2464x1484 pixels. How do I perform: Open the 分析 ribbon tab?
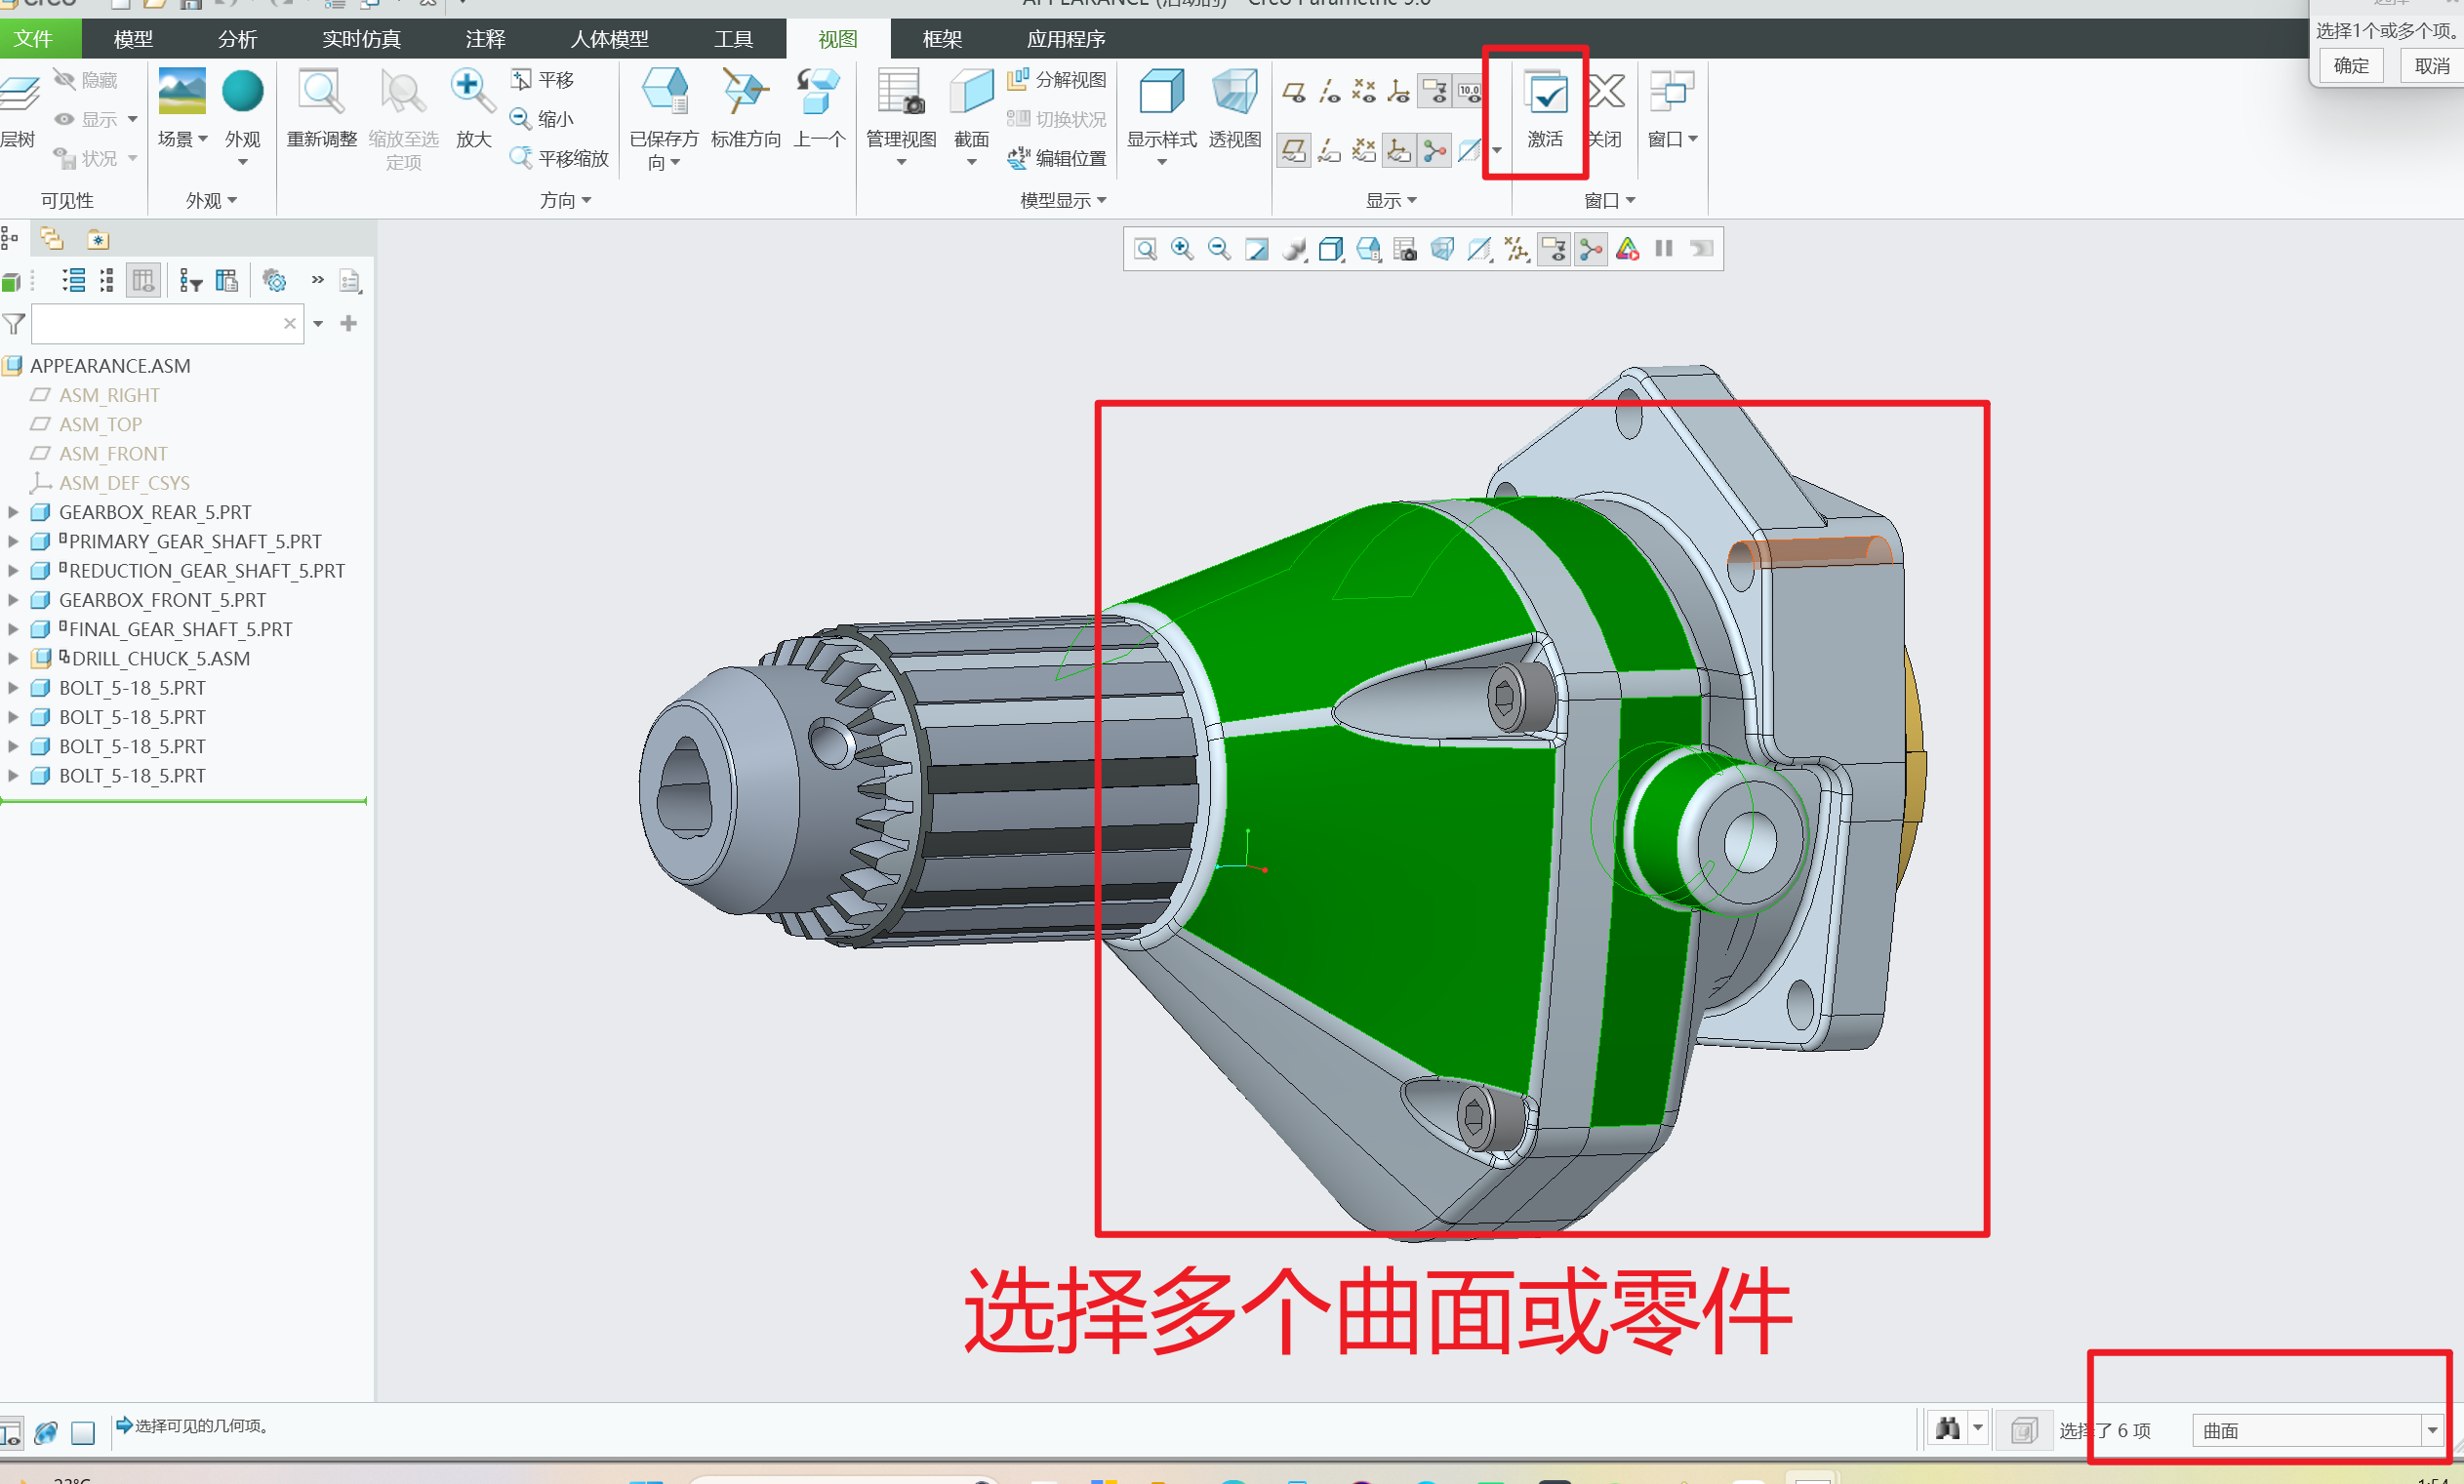(x=237, y=39)
